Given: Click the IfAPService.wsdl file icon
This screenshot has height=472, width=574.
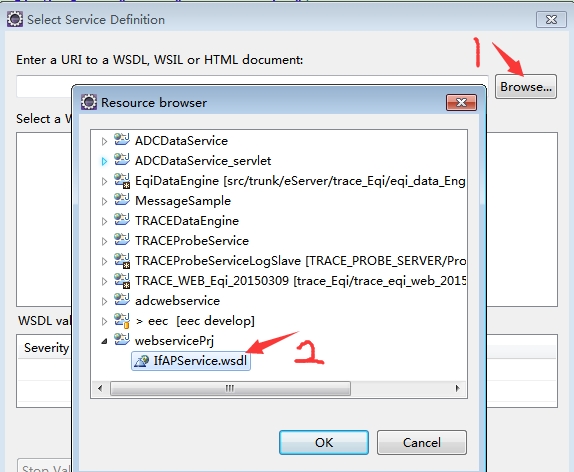Looking at the screenshot, I should click(x=142, y=361).
